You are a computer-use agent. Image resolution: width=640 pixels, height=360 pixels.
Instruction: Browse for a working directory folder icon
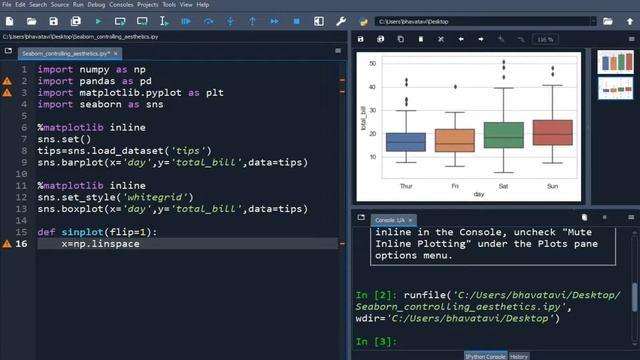click(608, 21)
